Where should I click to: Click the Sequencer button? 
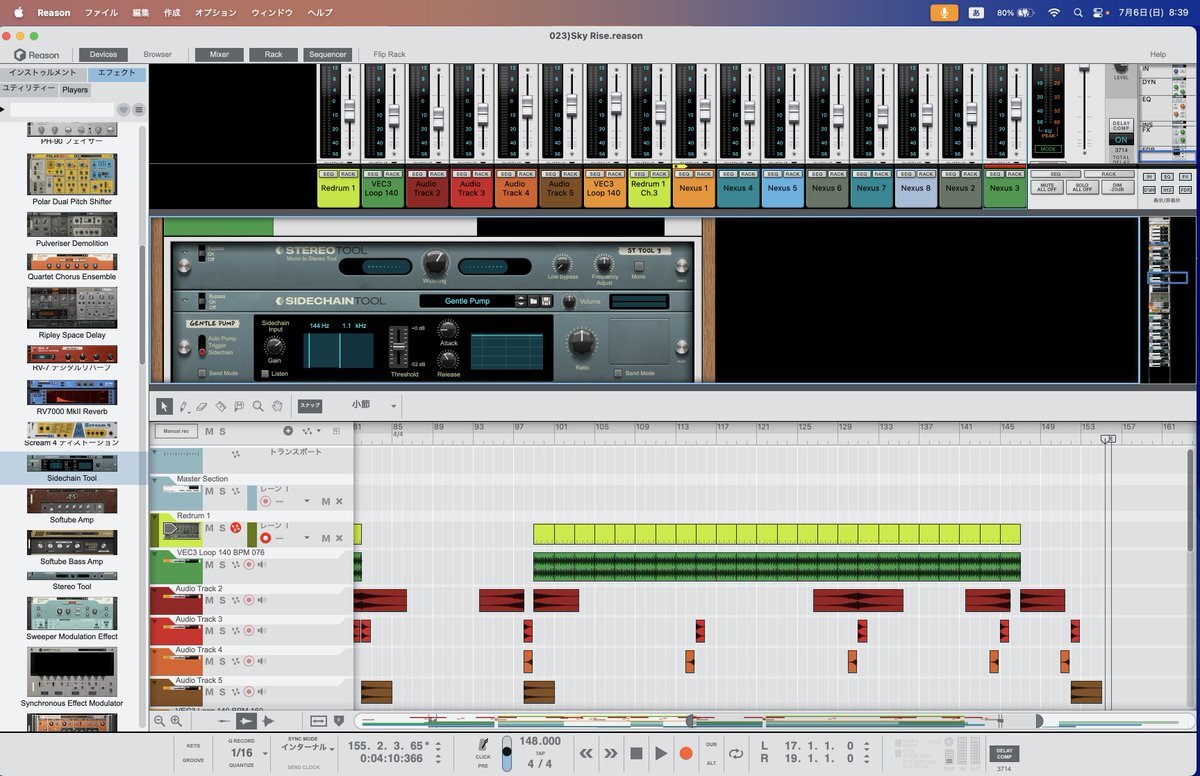pos(328,54)
